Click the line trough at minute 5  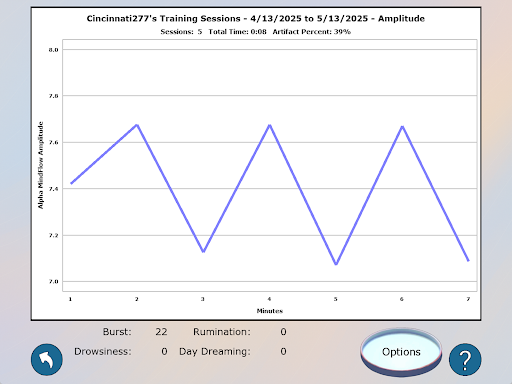(x=336, y=264)
